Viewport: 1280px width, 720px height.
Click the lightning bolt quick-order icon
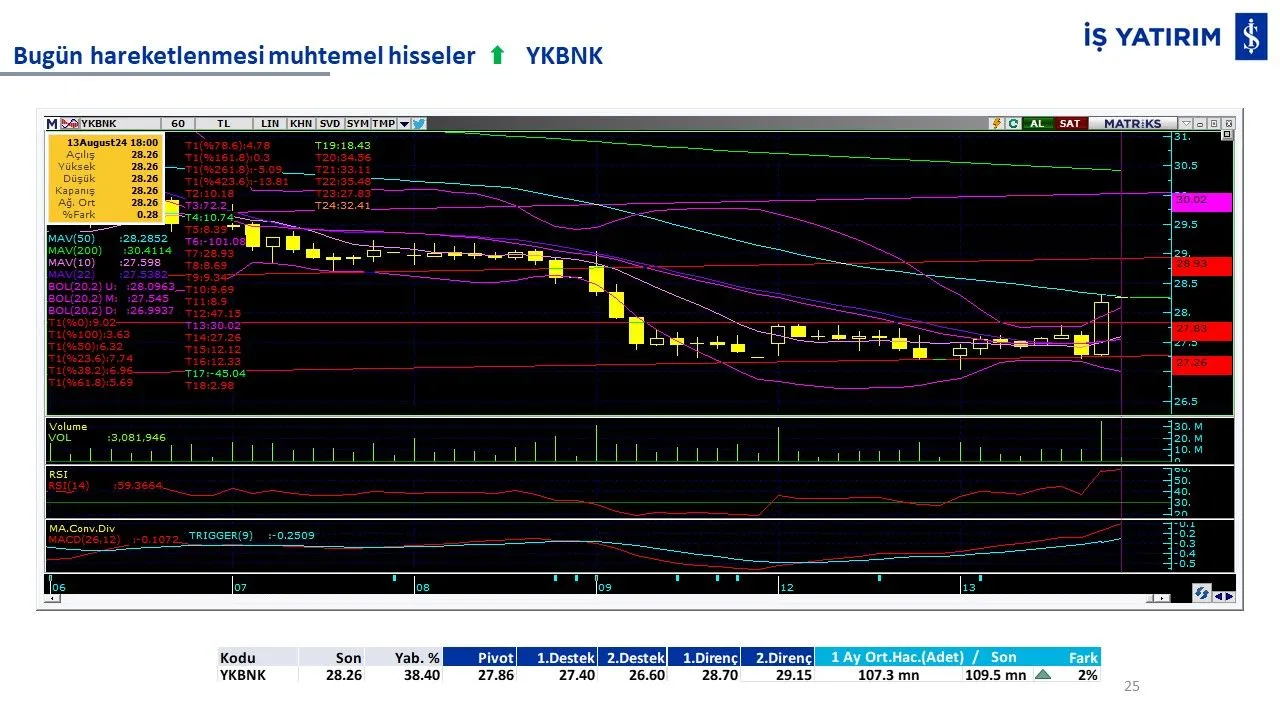click(996, 124)
